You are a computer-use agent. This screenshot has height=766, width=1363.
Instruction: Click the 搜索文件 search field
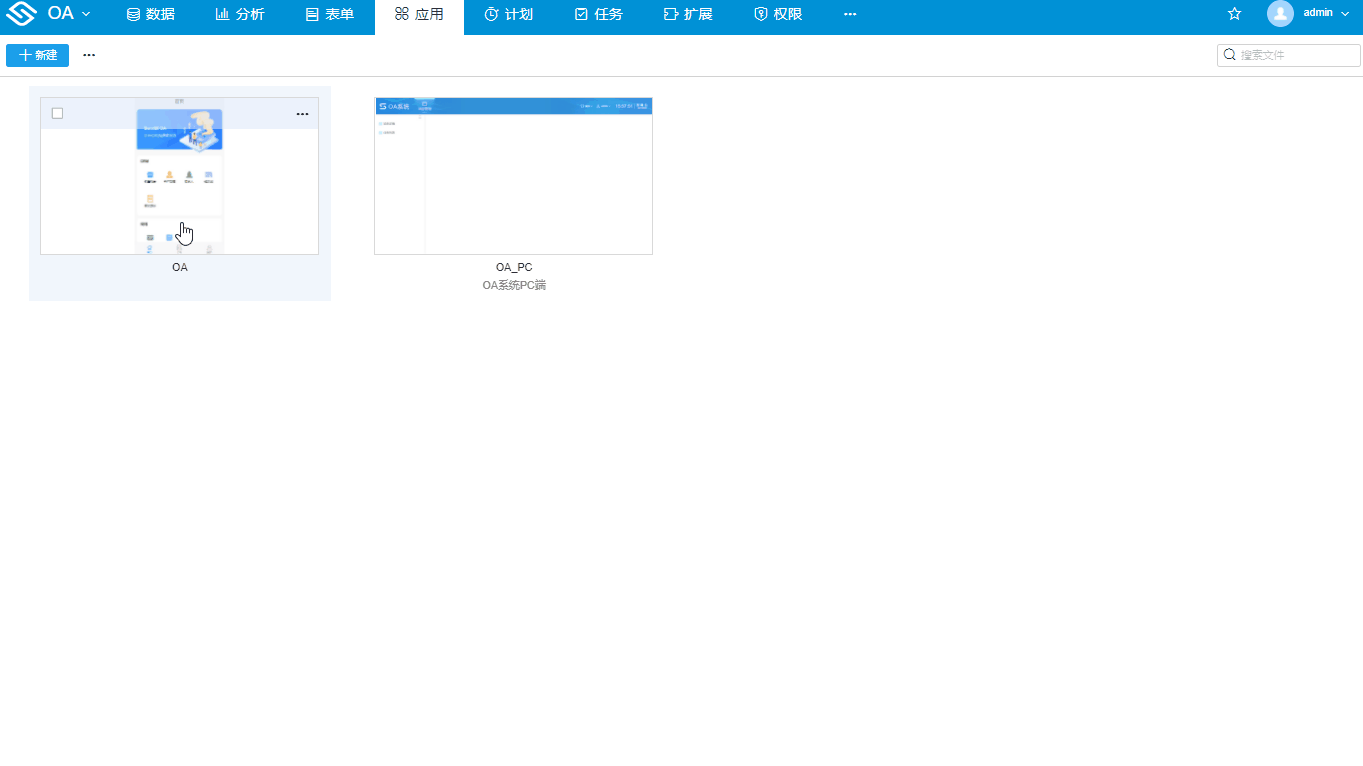[x=1297, y=55]
